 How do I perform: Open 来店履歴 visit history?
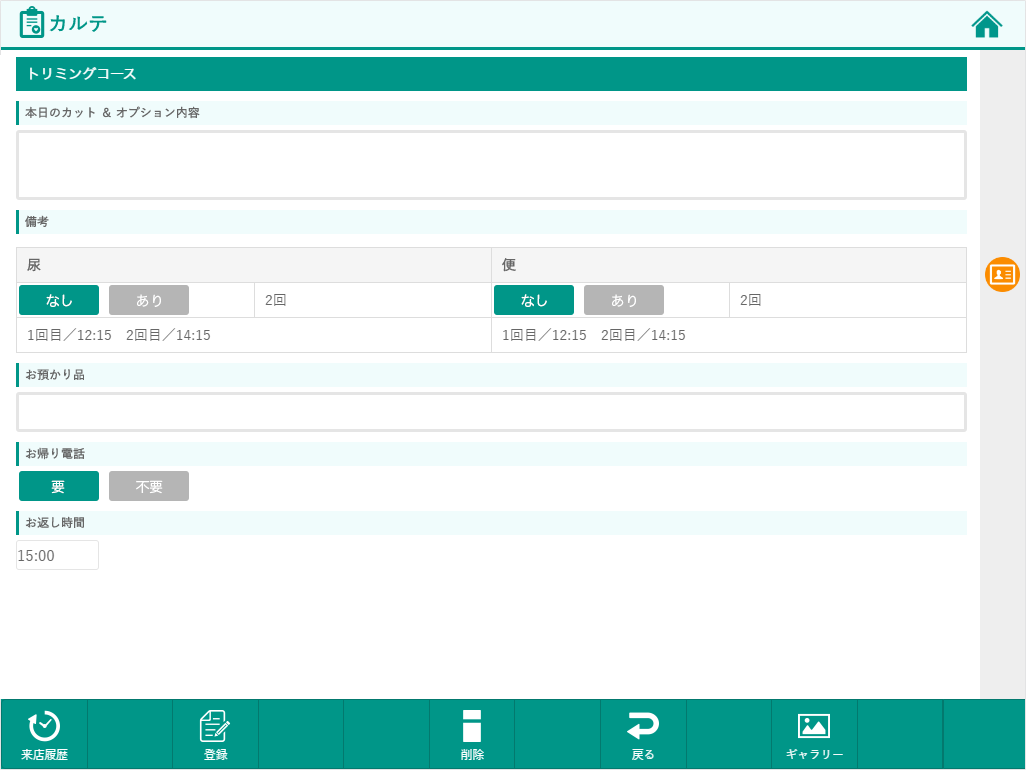tap(44, 734)
